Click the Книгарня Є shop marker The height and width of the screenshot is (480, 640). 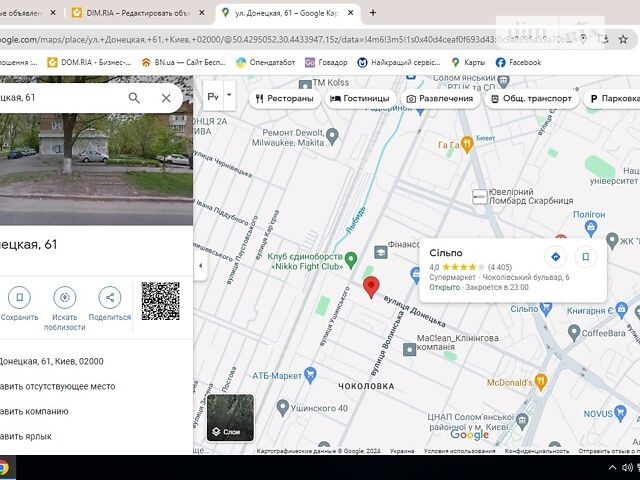tap(621, 310)
